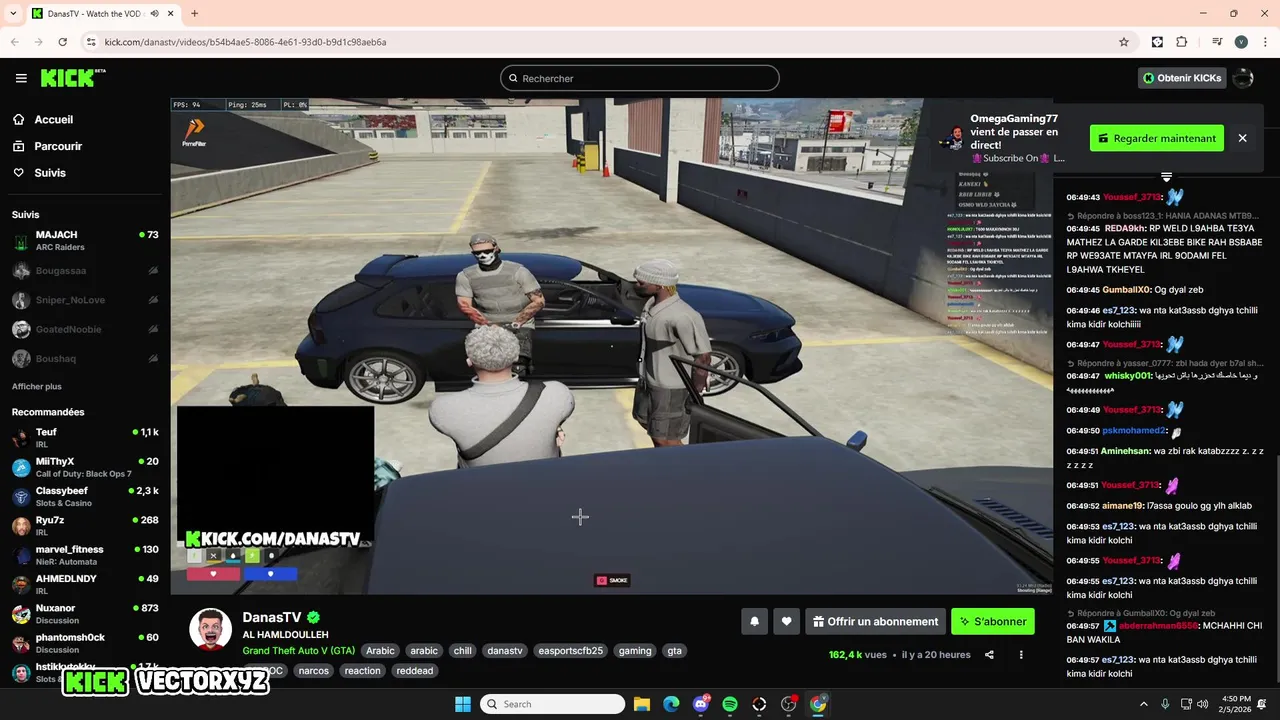Open recommended channel Nuxanor

coord(85,614)
